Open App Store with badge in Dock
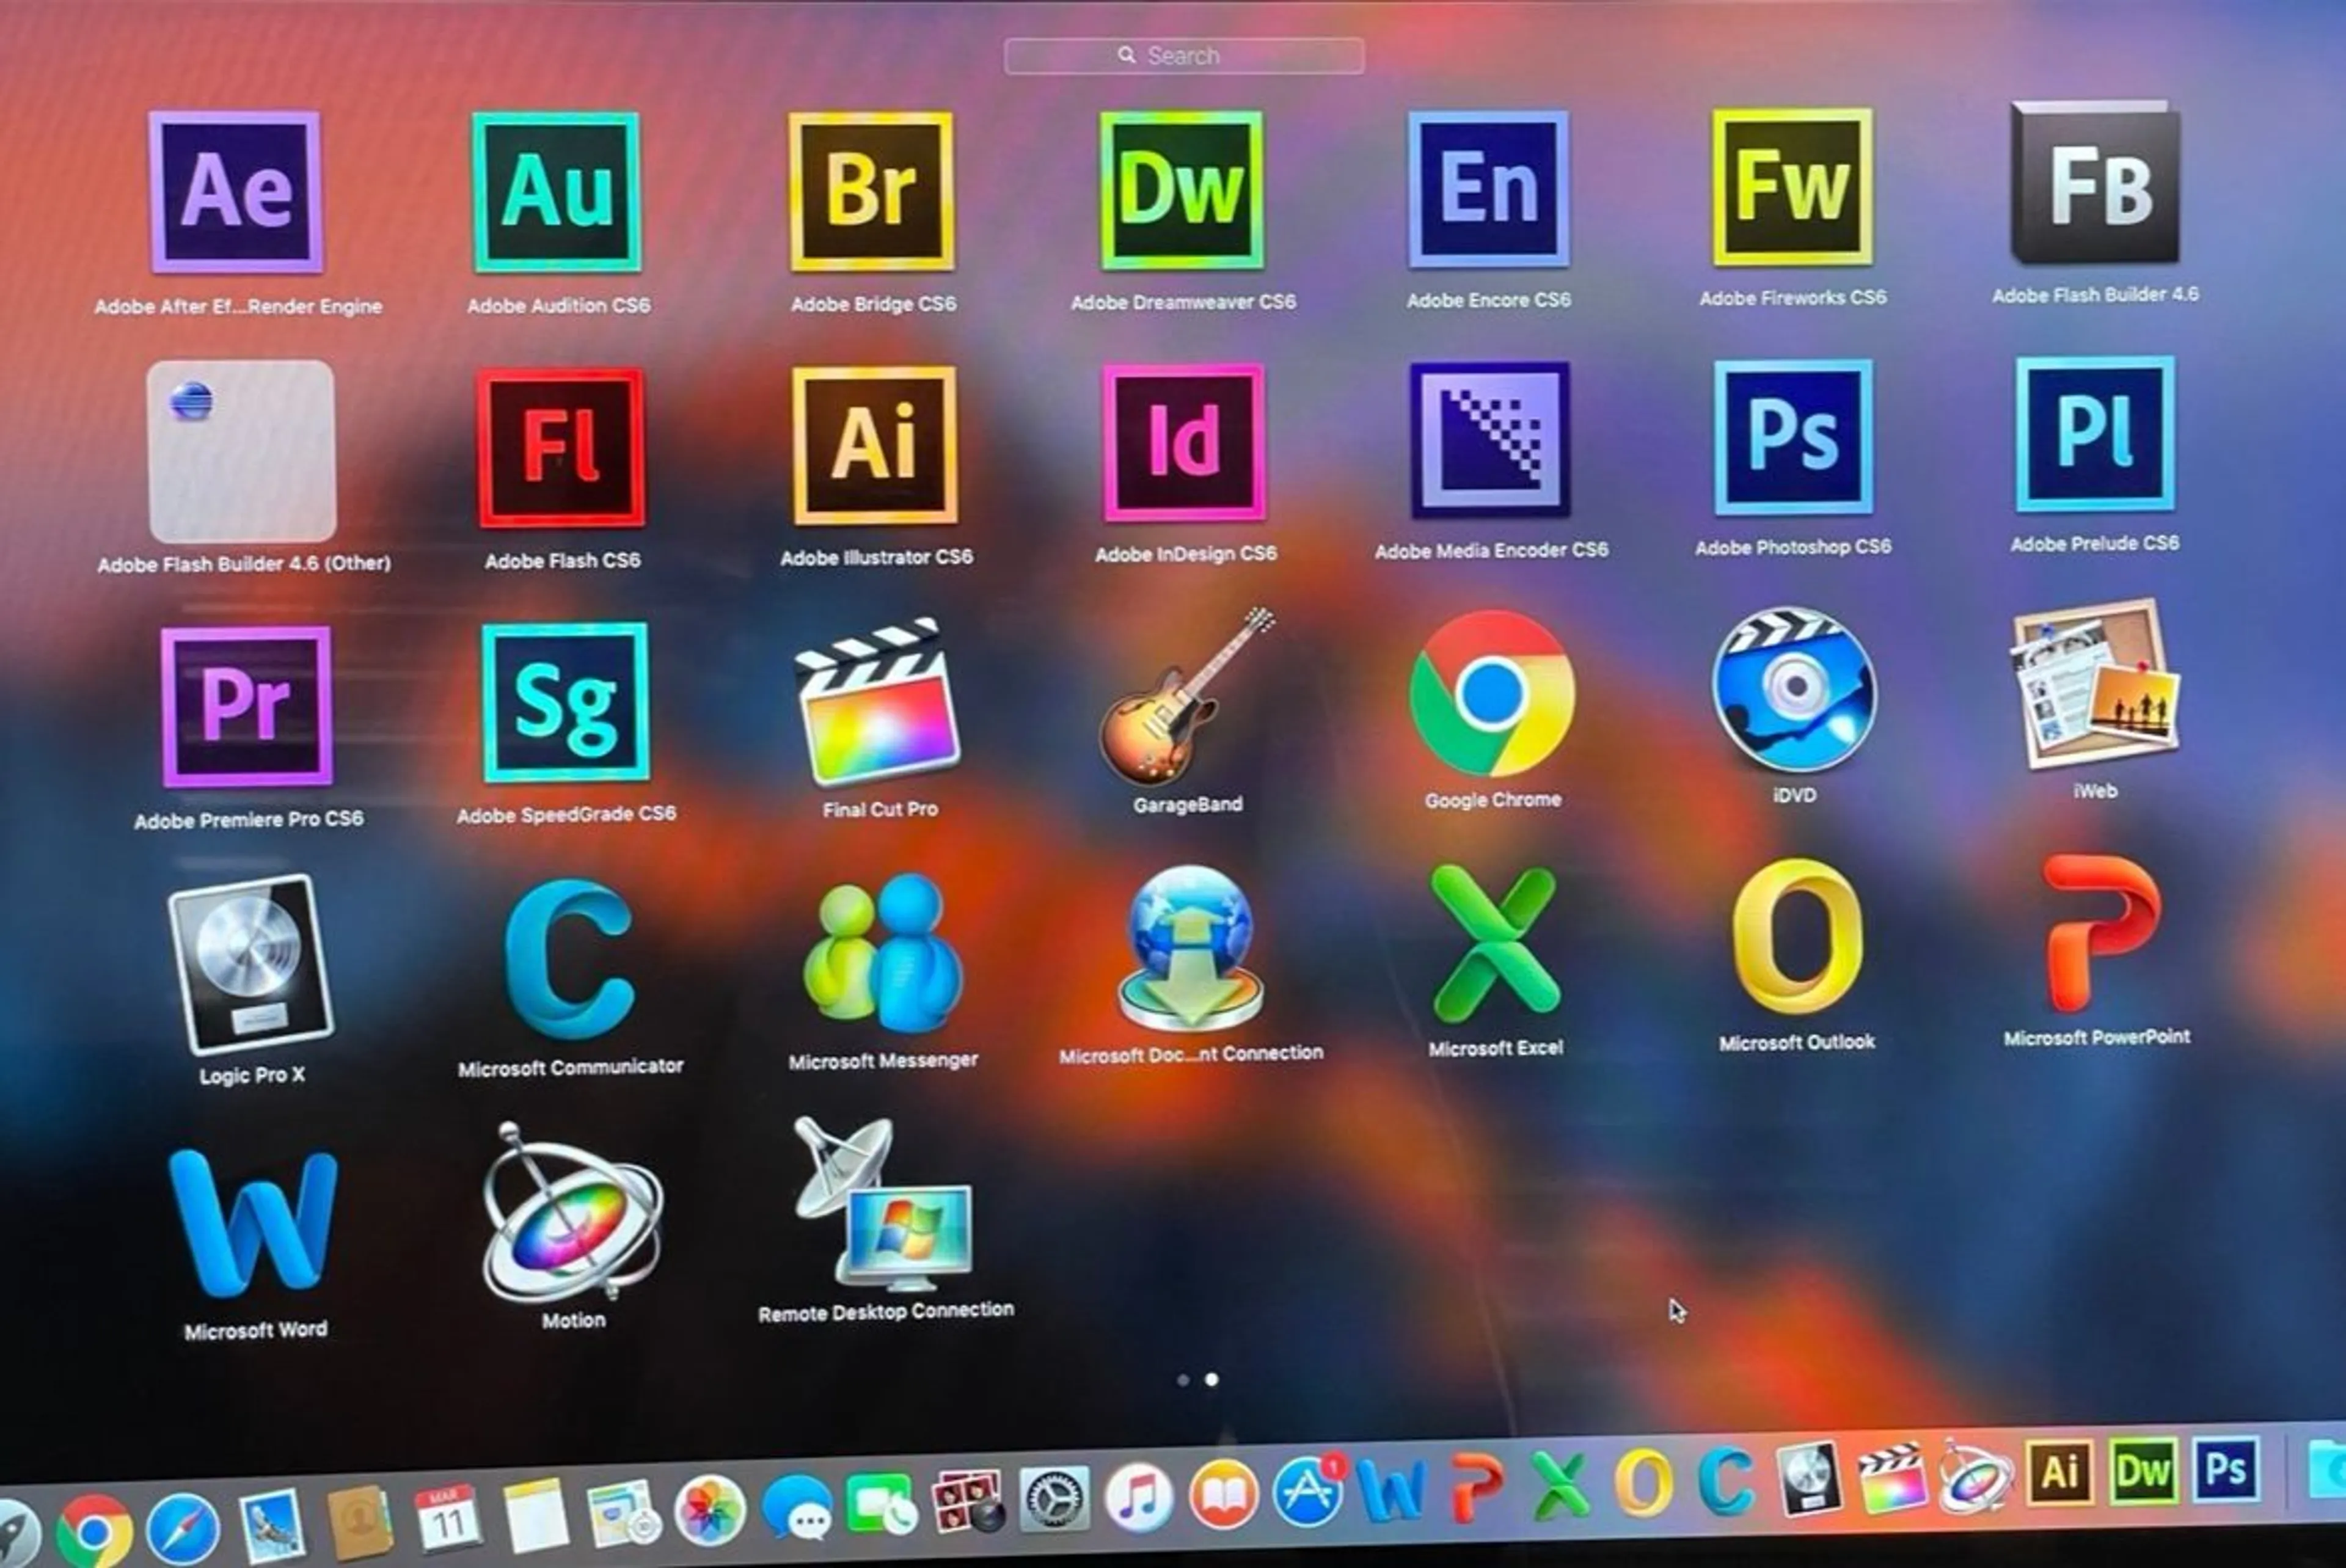 (1309, 1491)
